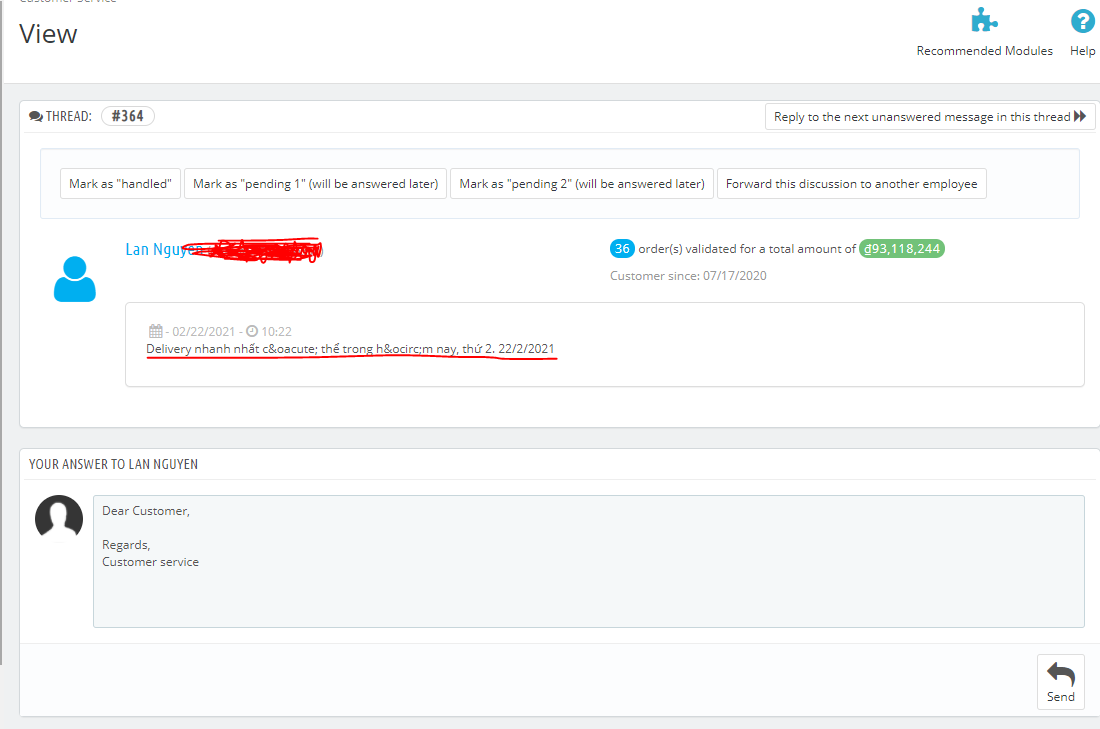Click the employee avatar beside the answer box

[59, 518]
